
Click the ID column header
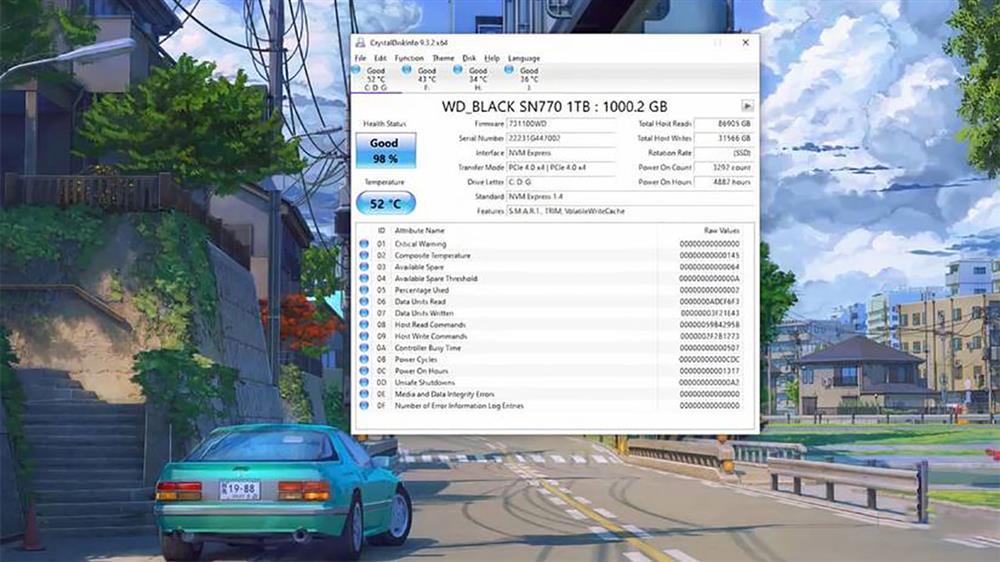point(381,230)
